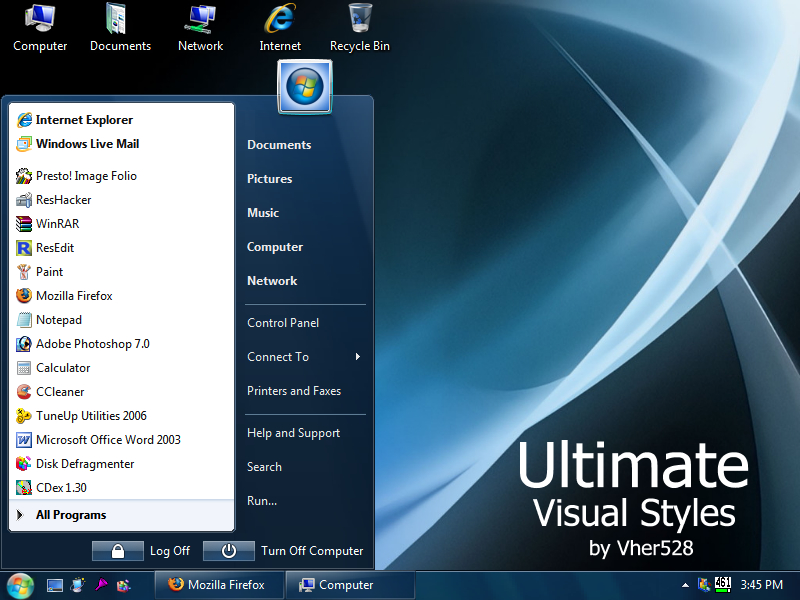800x600 pixels.
Task: Open Calculator
Action: point(121,368)
